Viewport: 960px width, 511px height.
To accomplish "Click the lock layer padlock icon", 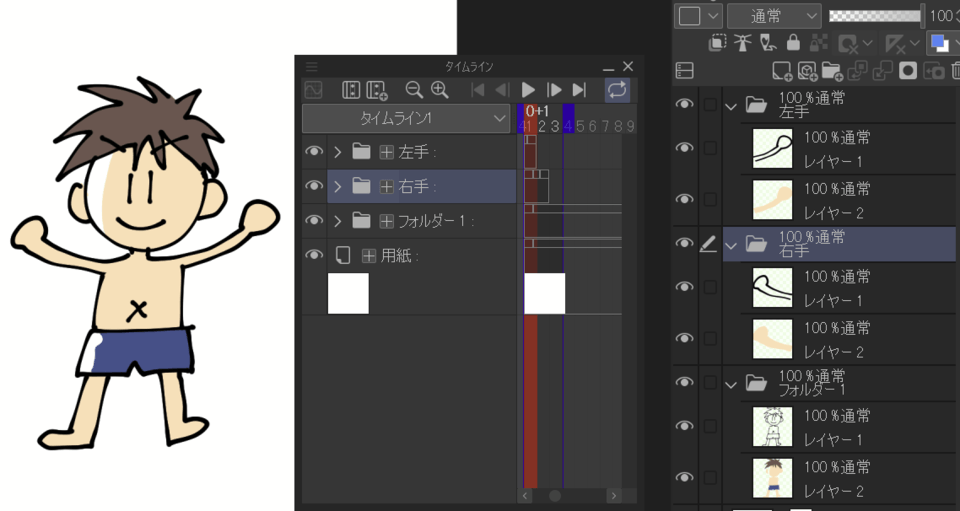I will (x=793, y=42).
